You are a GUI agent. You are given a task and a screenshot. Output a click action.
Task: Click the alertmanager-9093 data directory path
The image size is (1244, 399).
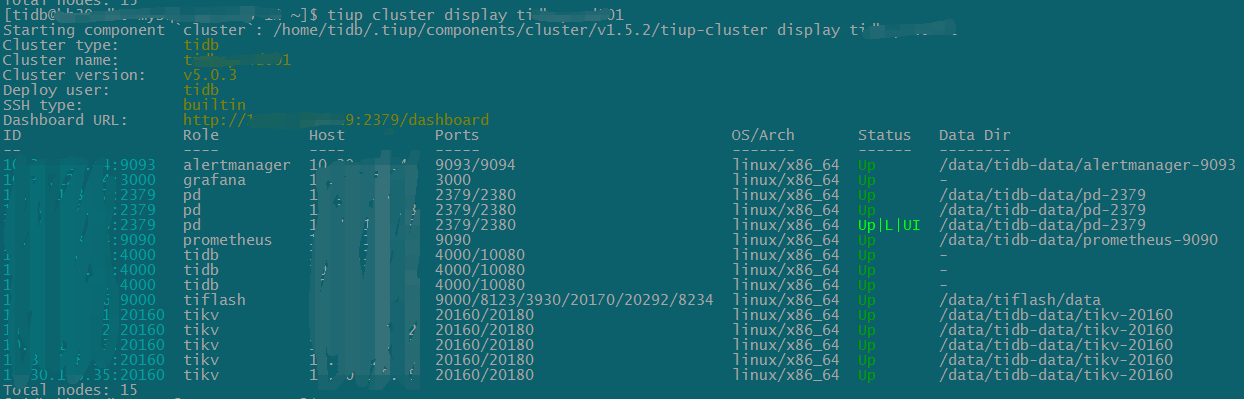point(1087,165)
